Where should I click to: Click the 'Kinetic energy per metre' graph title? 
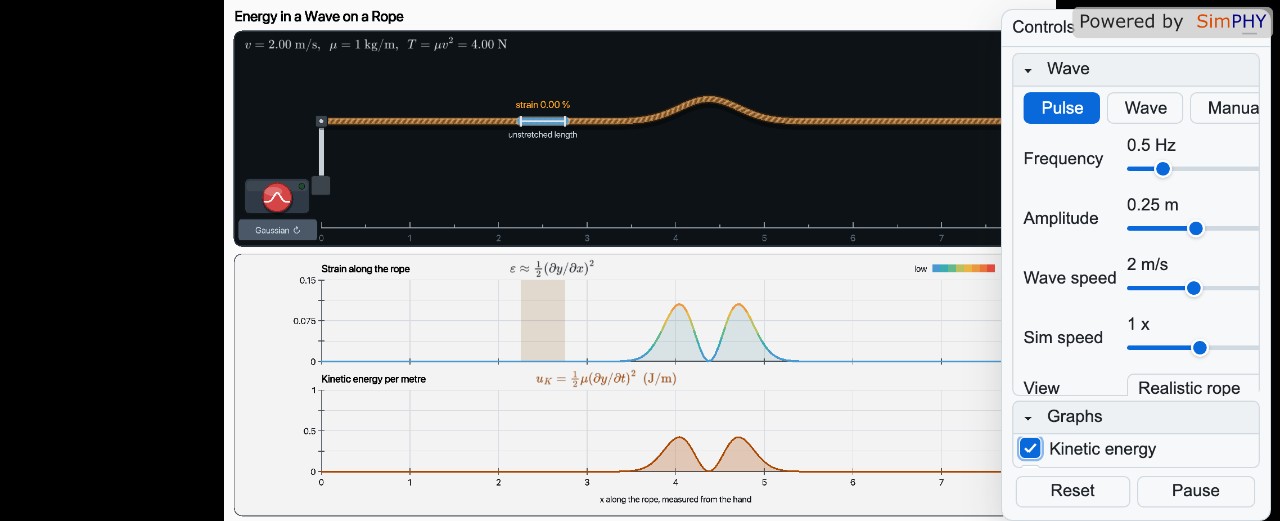pyautogui.click(x=373, y=379)
